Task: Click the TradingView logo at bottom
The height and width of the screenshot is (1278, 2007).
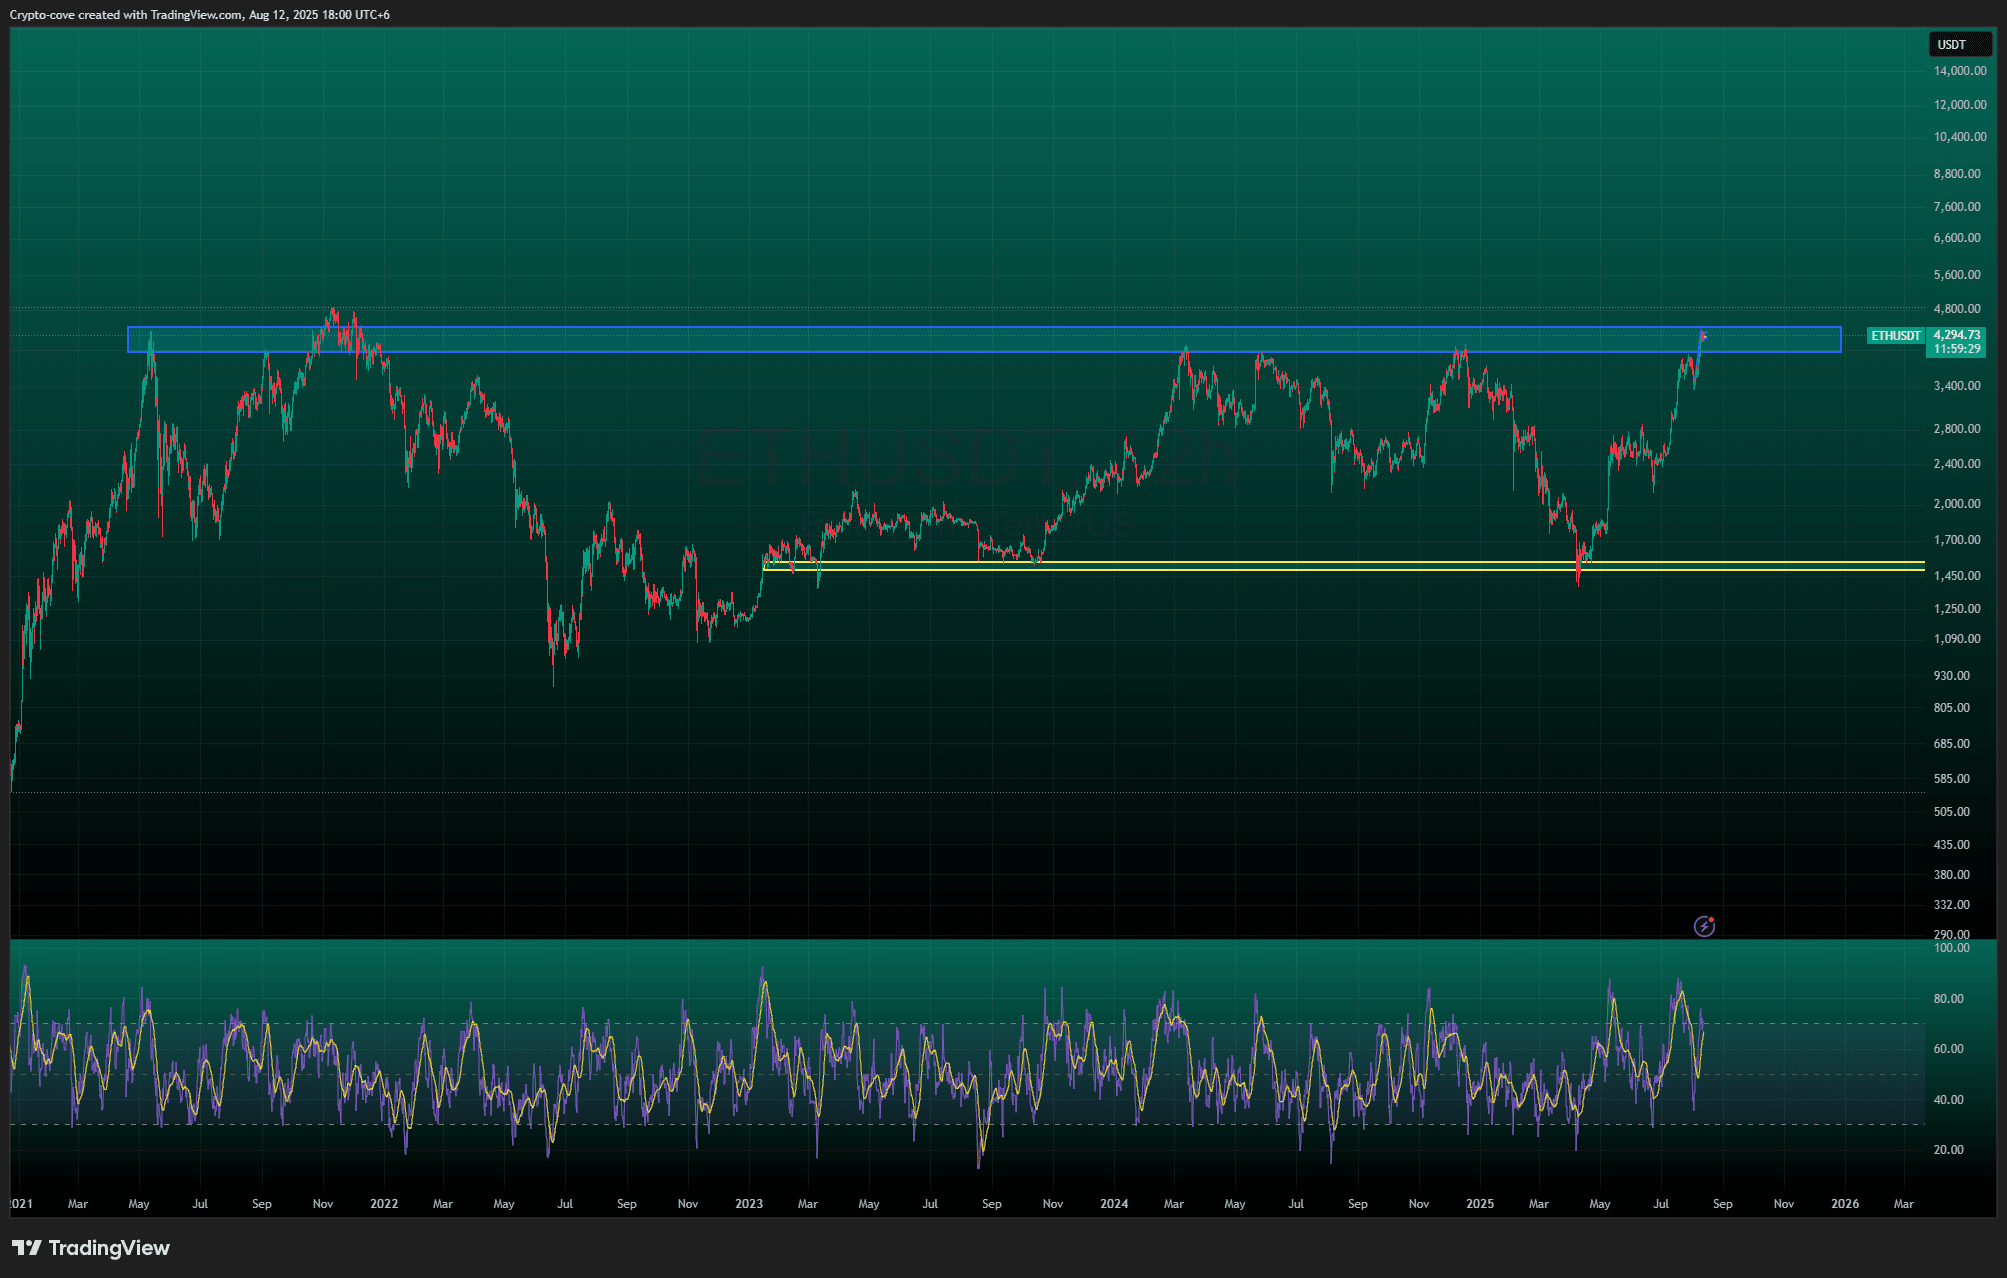Action: tap(91, 1248)
